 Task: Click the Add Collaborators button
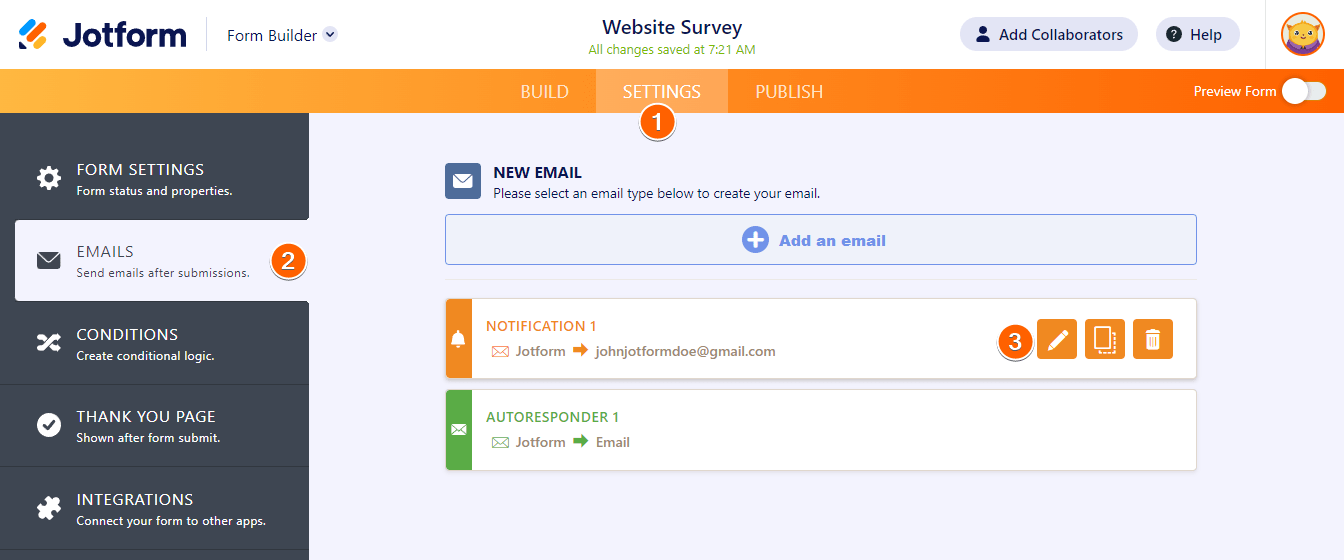point(1049,34)
